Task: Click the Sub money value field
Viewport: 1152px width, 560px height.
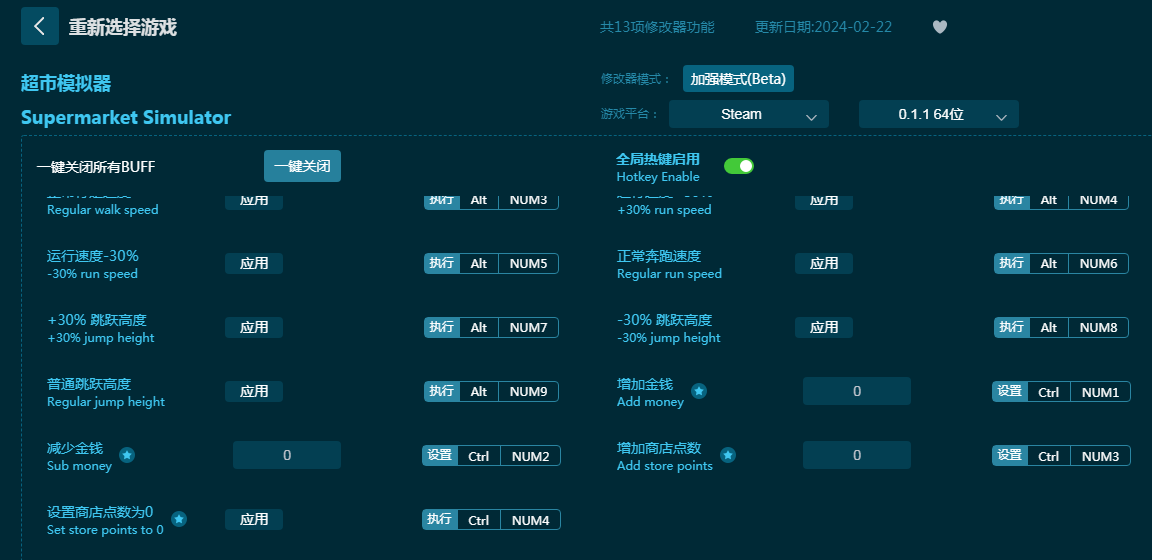Action: [x=287, y=455]
